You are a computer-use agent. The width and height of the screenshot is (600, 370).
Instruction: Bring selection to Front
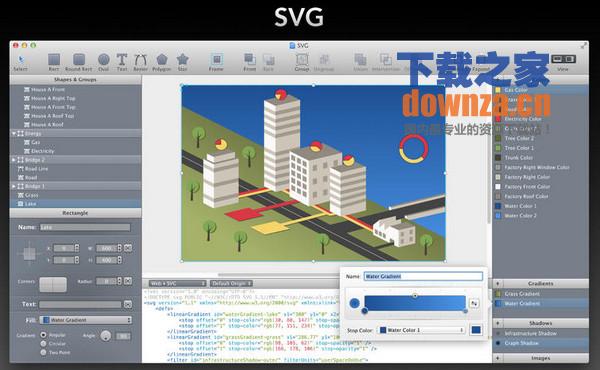249,62
